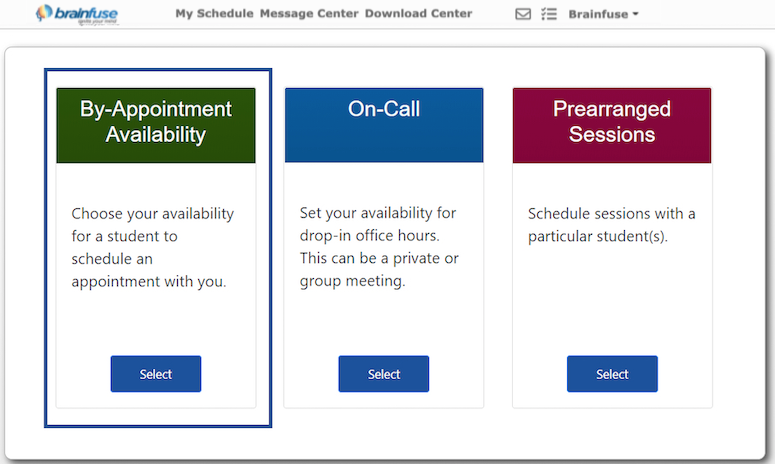Screen dimensions: 775x464
Task: Click the Prearranged Sessions card's blank area
Action: 611,300
